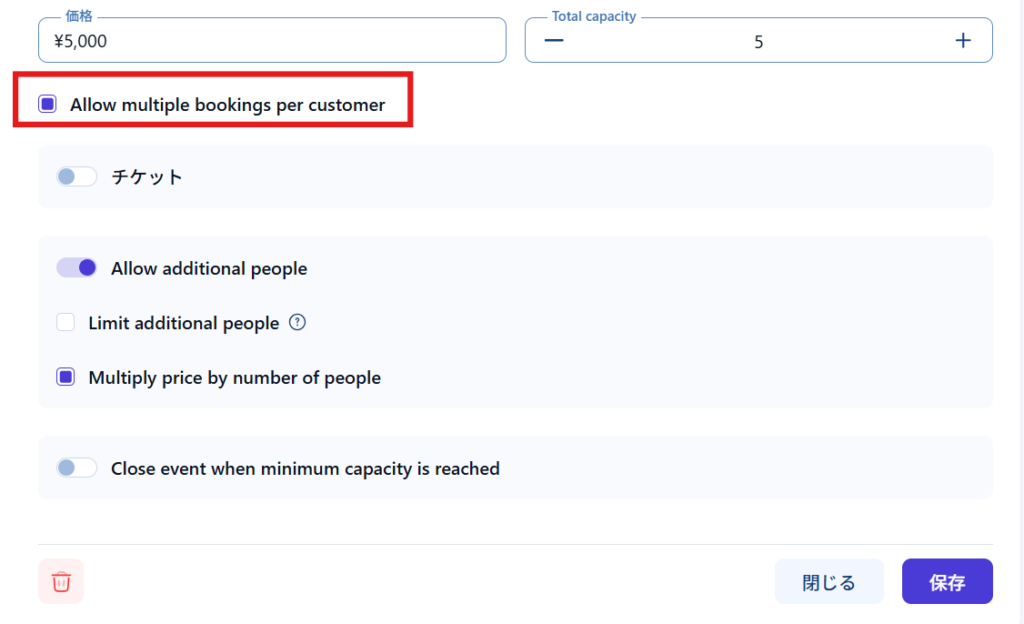Turn off the Allow additional people switch
Viewport: 1024px width, 624px height.
click(x=76, y=268)
